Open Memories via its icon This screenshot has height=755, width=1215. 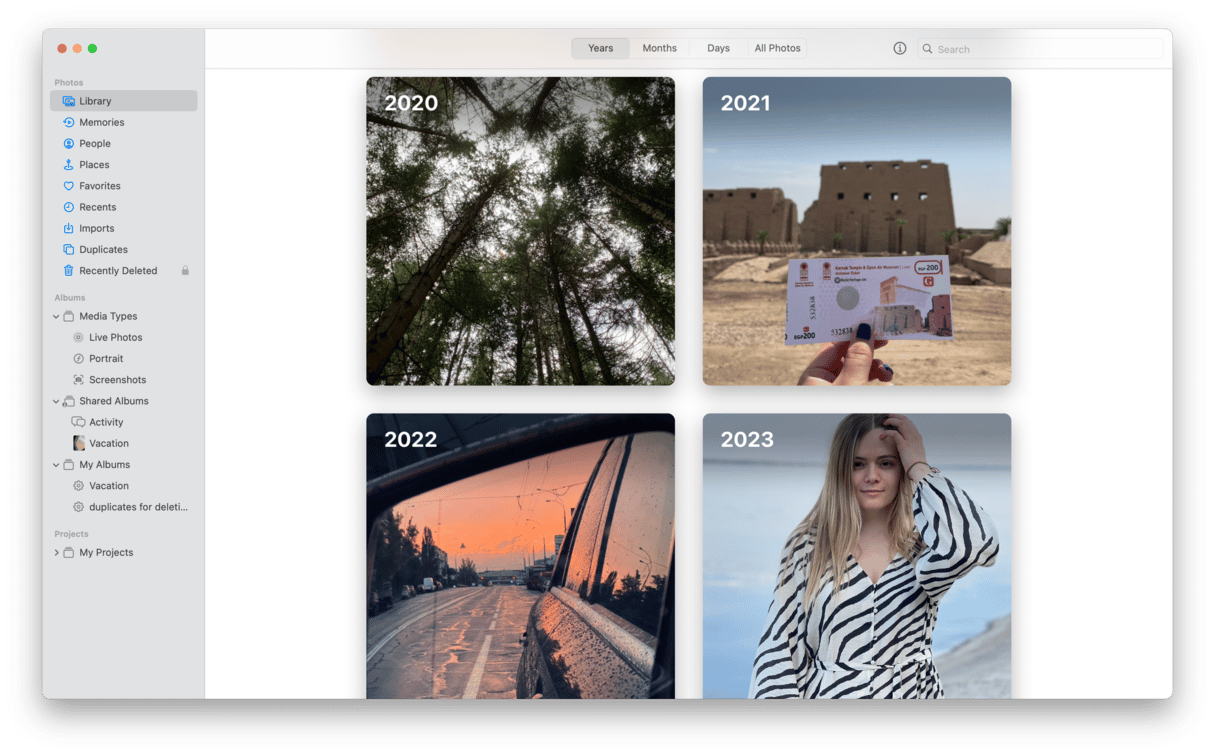[x=68, y=122]
